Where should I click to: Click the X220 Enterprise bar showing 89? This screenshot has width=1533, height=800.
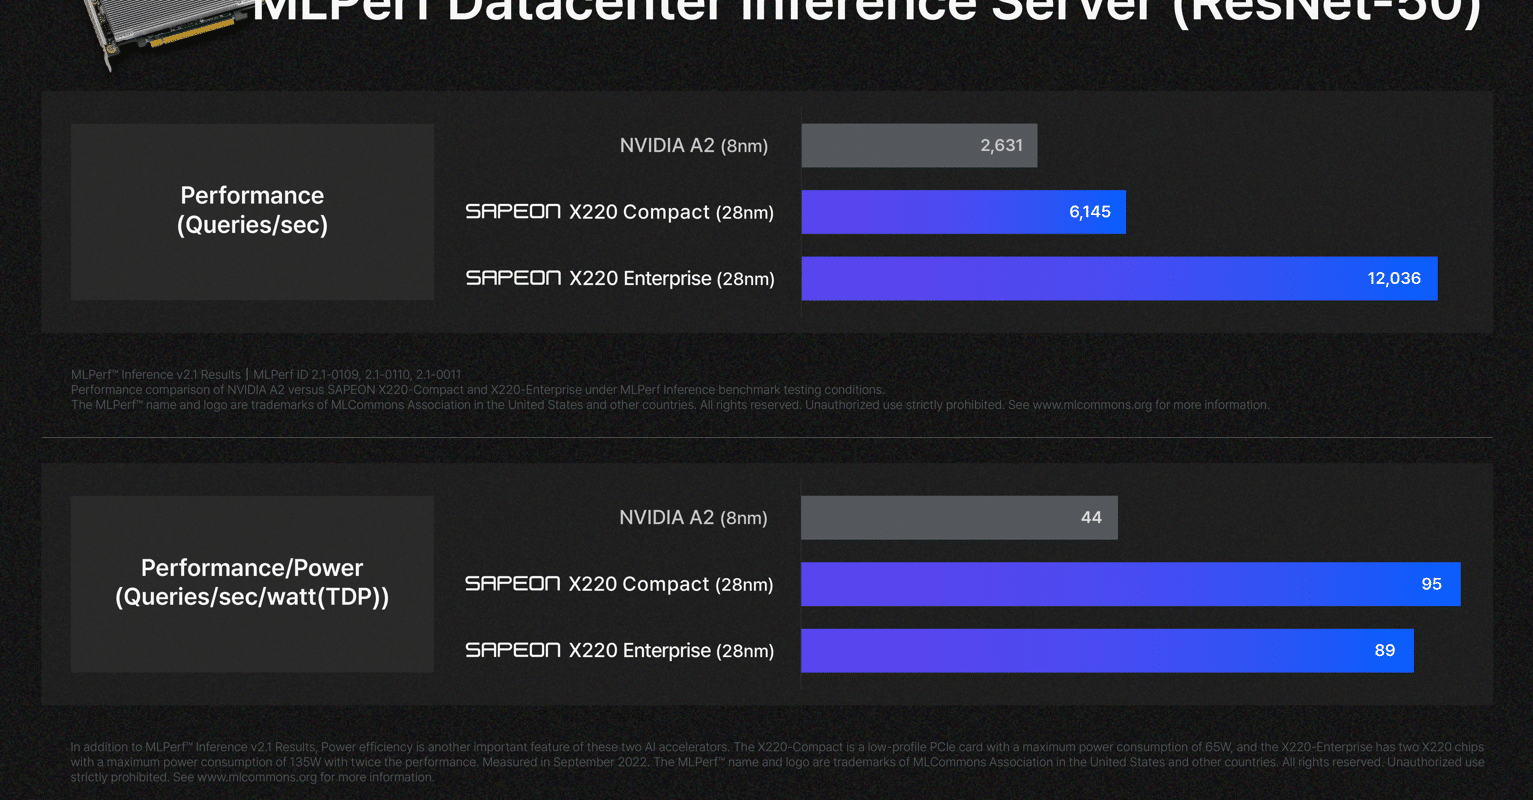[1107, 650]
